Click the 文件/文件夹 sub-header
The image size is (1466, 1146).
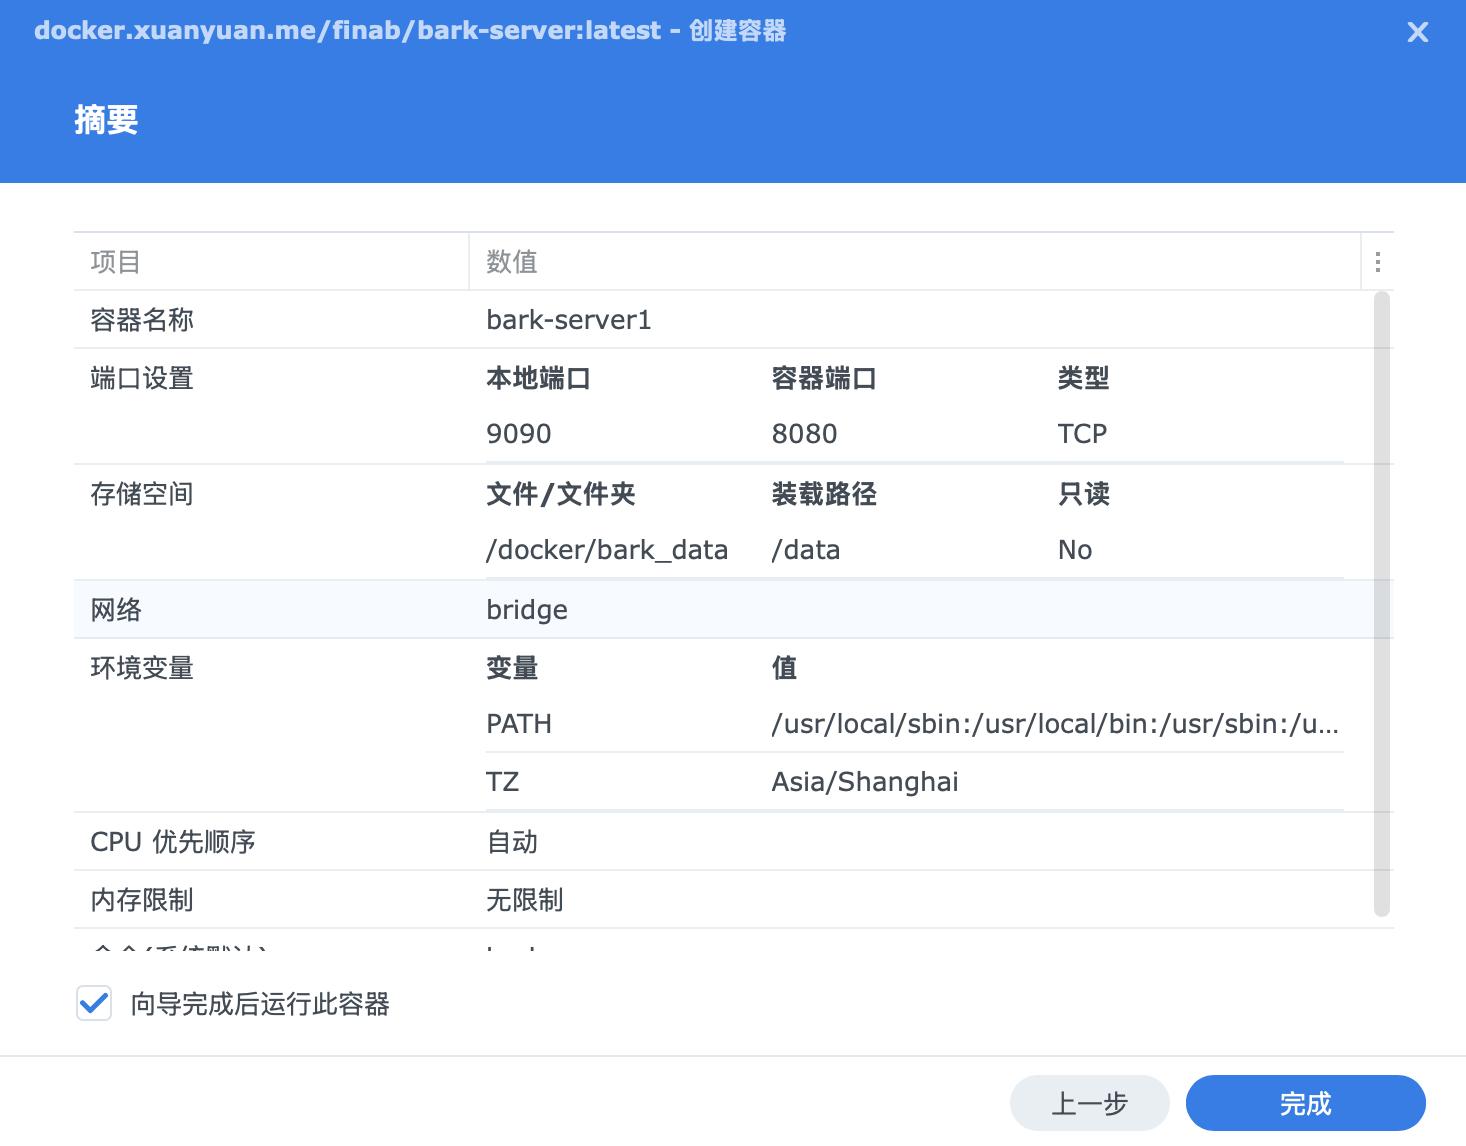(561, 494)
